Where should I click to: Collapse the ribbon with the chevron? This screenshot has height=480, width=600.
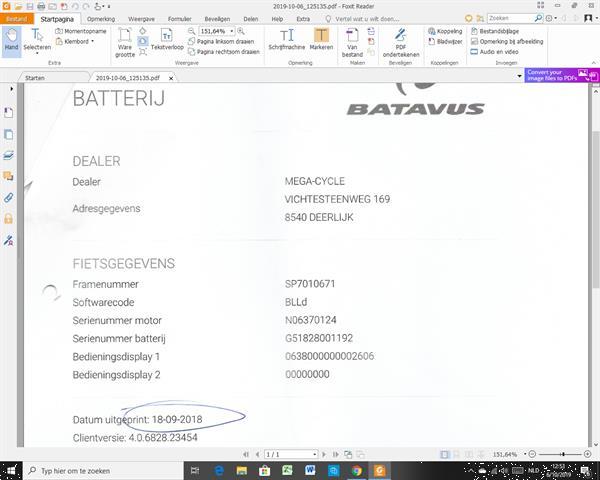(x=593, y=63)
